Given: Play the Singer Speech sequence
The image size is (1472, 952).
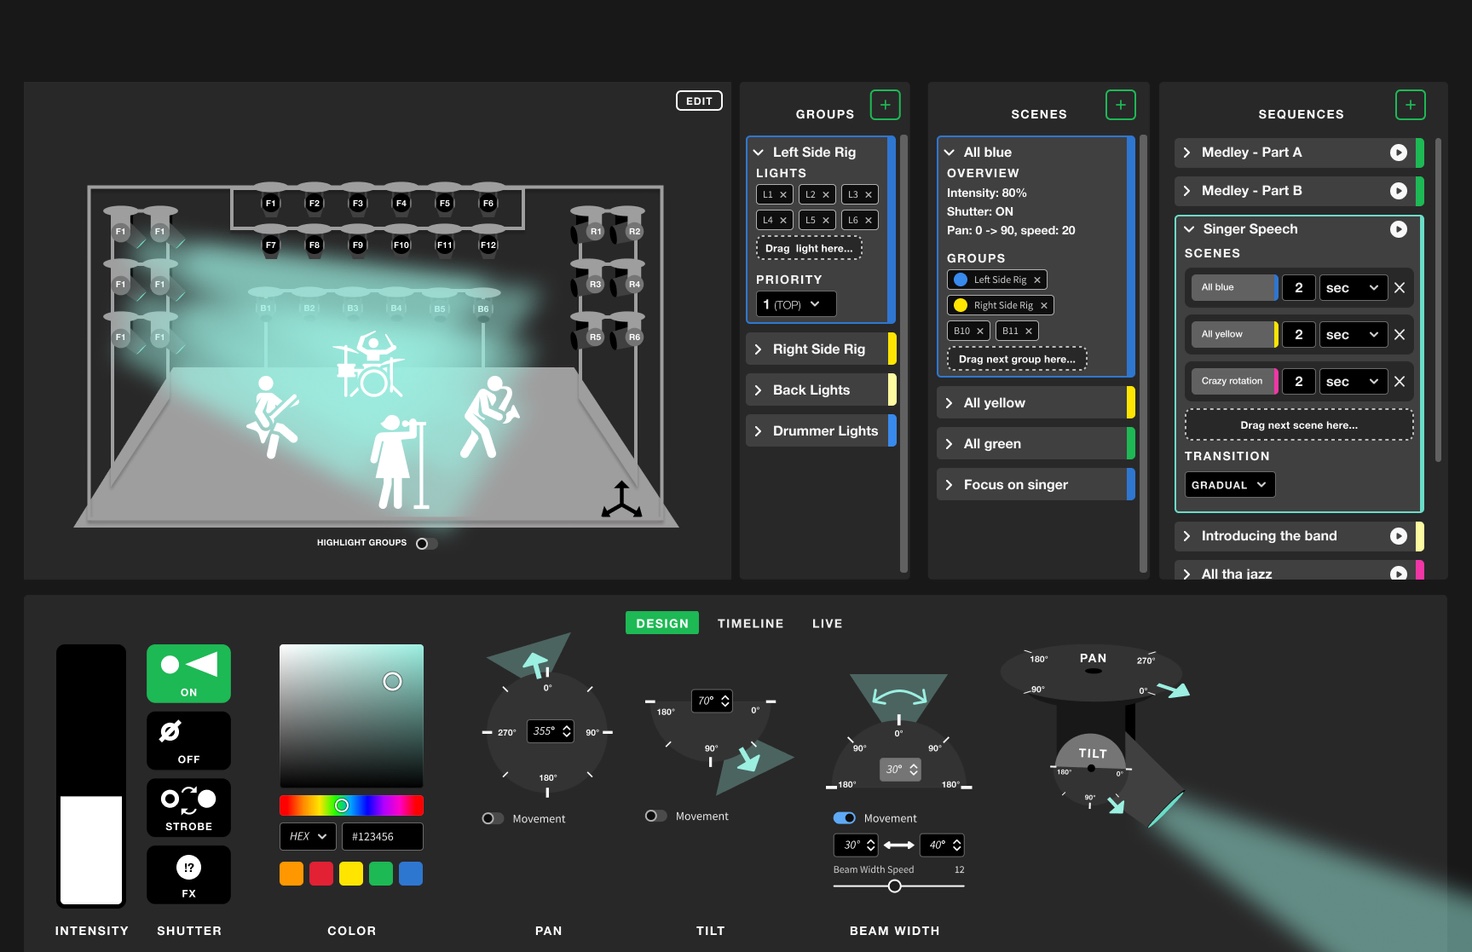Looking at the screenshot, I should point(1398,229).
